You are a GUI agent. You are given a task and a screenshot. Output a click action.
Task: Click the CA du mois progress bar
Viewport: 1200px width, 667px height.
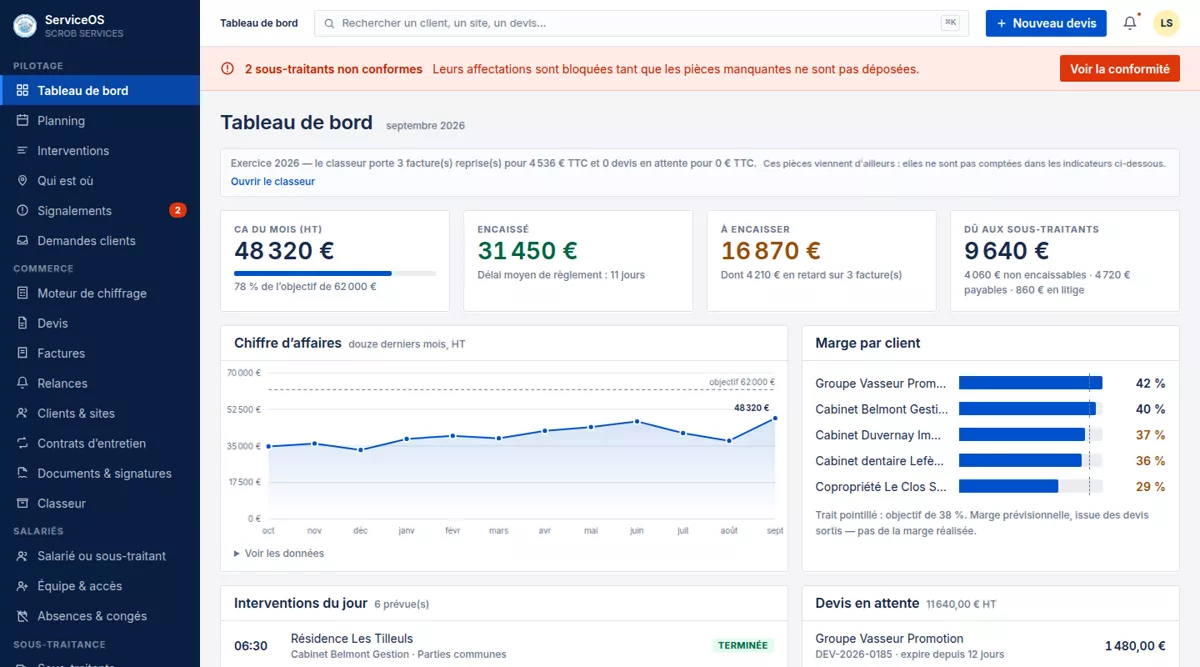coord(335,273)
